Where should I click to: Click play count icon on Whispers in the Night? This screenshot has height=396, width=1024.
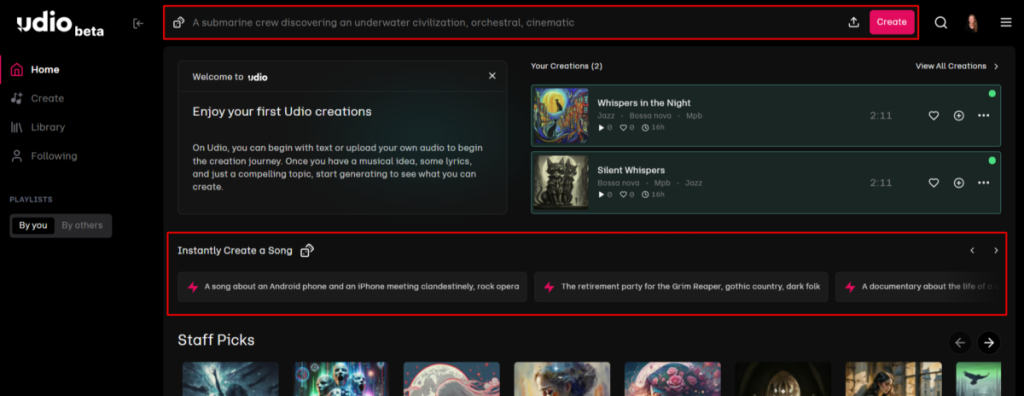(x=601, y=128)
